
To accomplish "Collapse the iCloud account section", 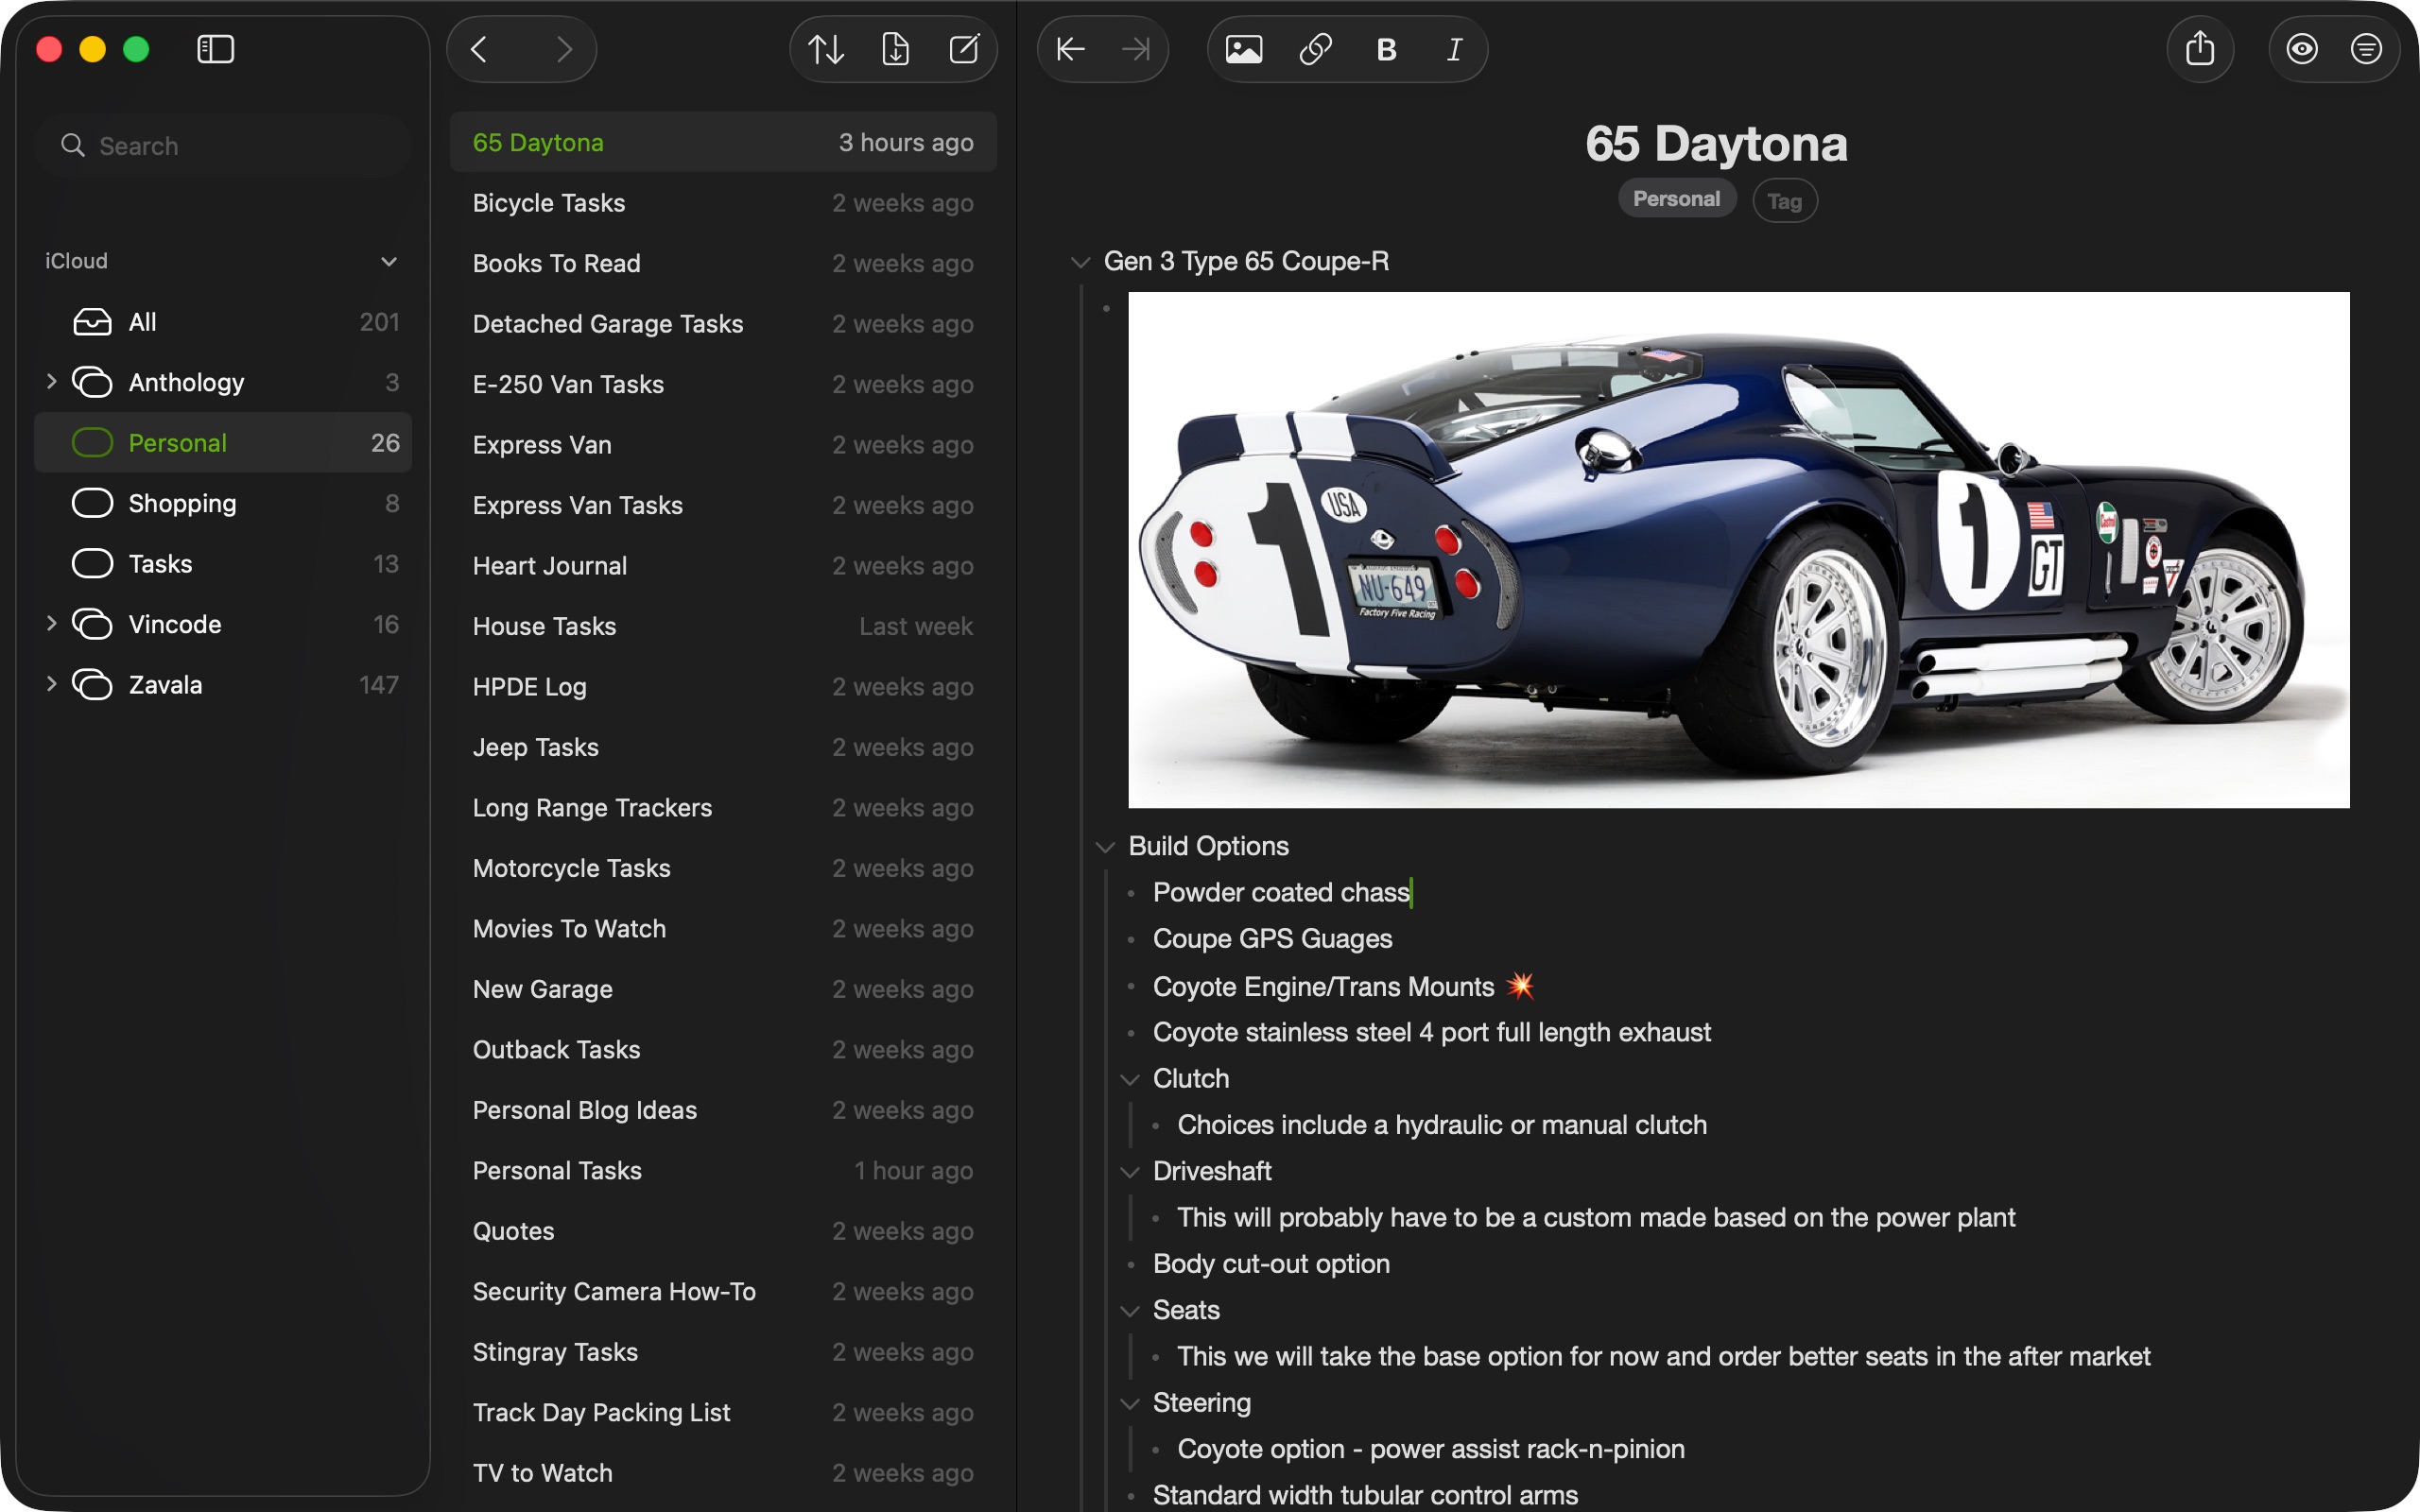I will [389, 261].
